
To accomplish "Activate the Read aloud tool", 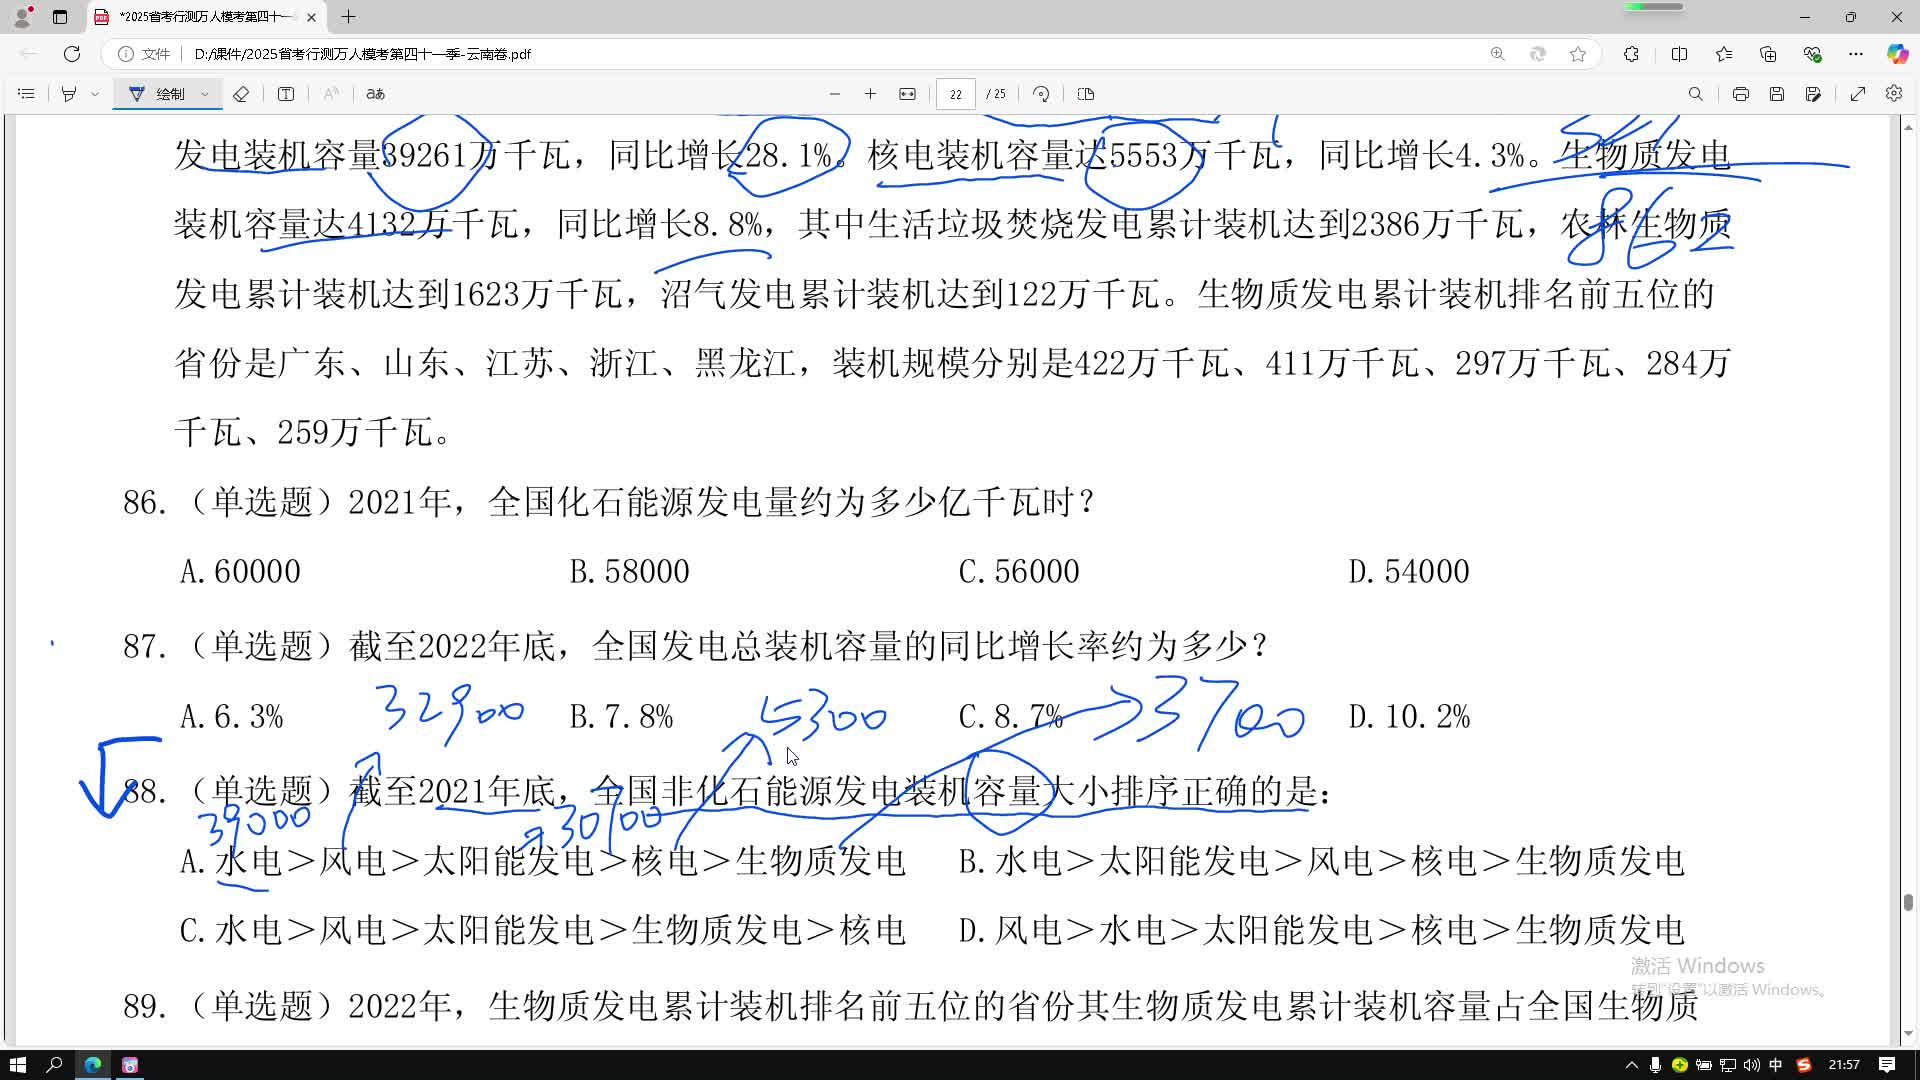I will [x=331, y=93].
